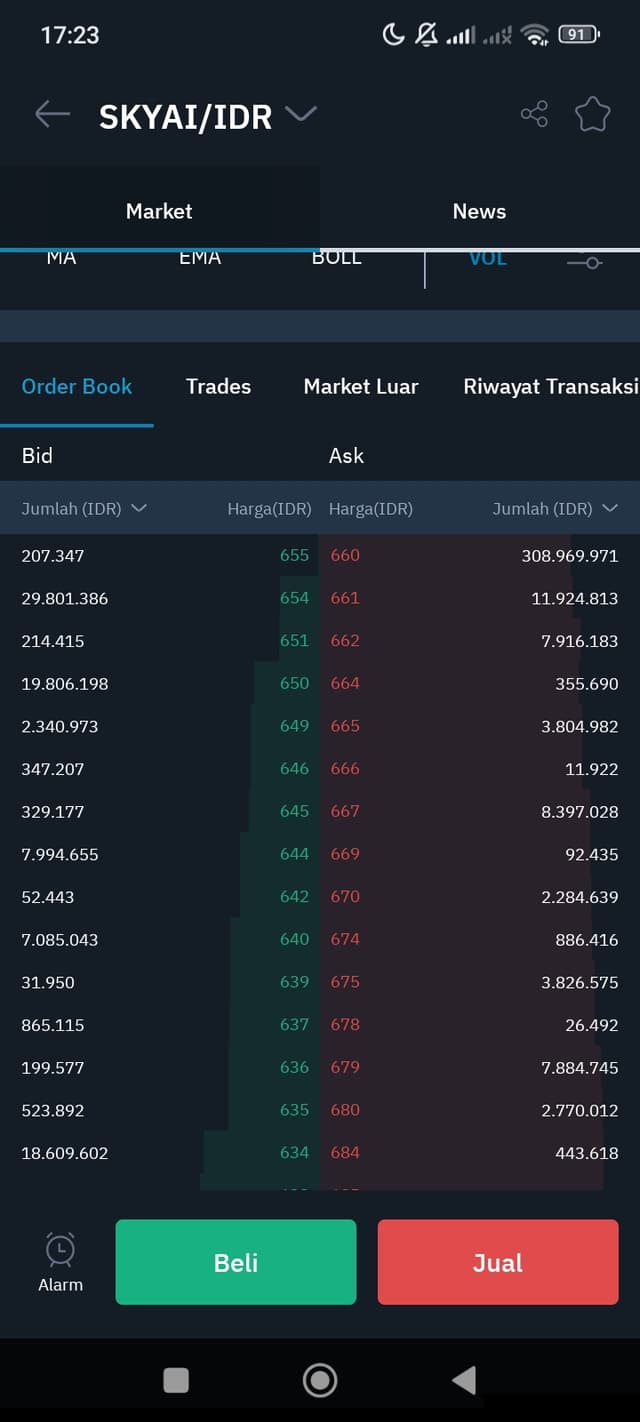Switch to the Trades tab
This screenshot has width=640, height=1422.
(218, 386)
